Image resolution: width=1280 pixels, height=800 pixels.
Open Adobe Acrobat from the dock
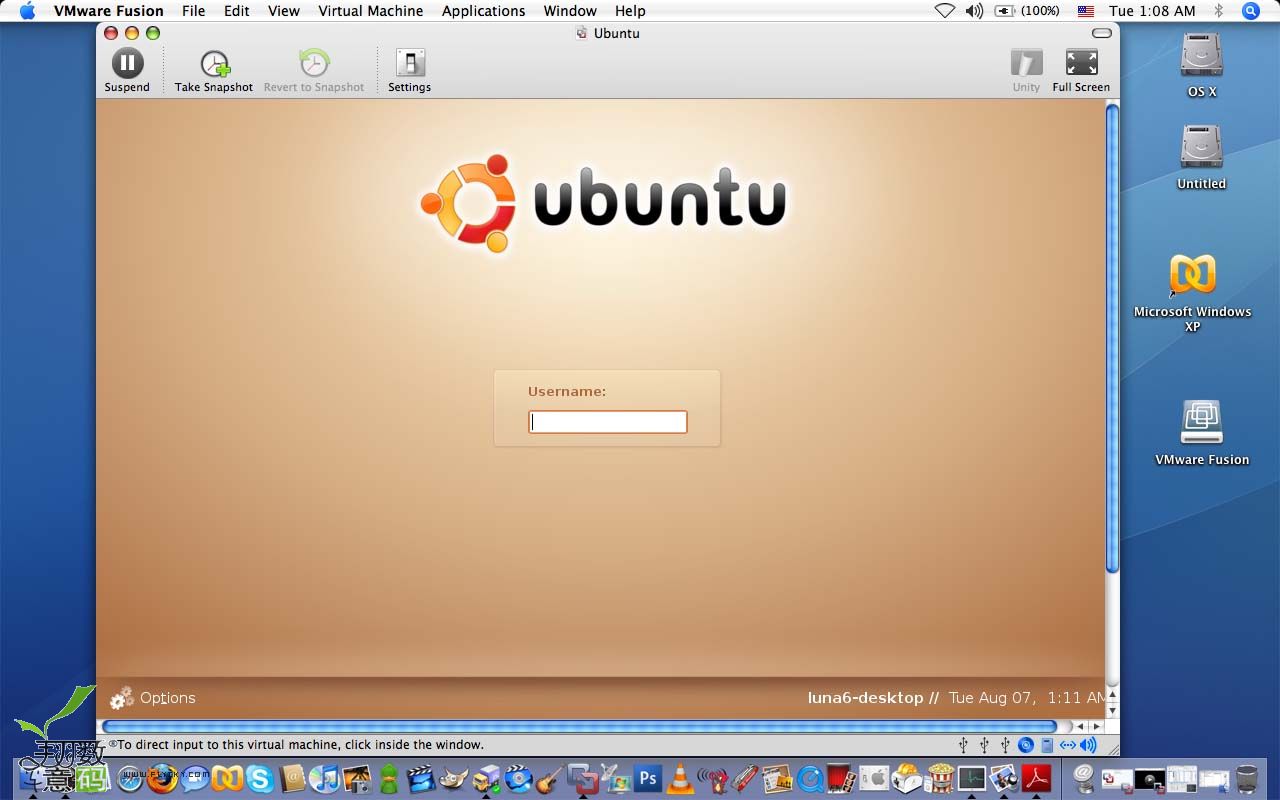1036,779
